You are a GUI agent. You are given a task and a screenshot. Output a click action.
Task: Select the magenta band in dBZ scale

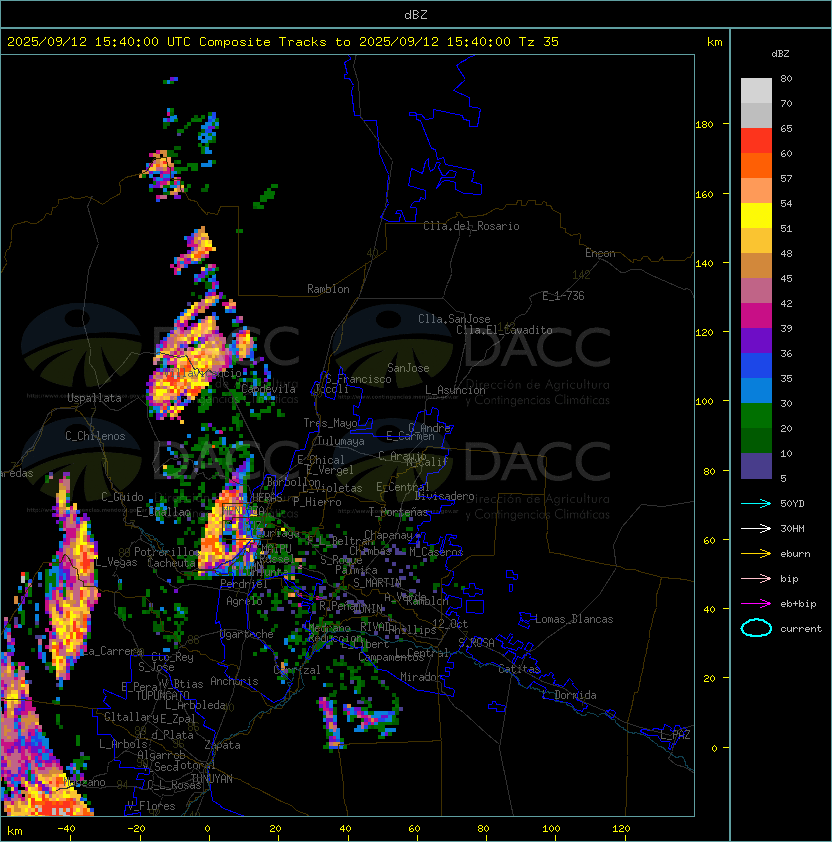coord(756,316)
